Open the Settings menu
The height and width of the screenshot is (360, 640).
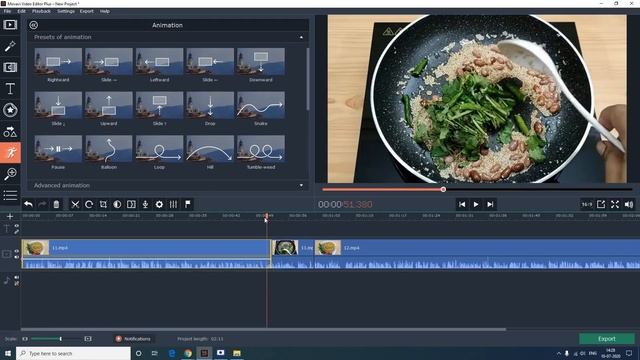[x=66, y=11]
